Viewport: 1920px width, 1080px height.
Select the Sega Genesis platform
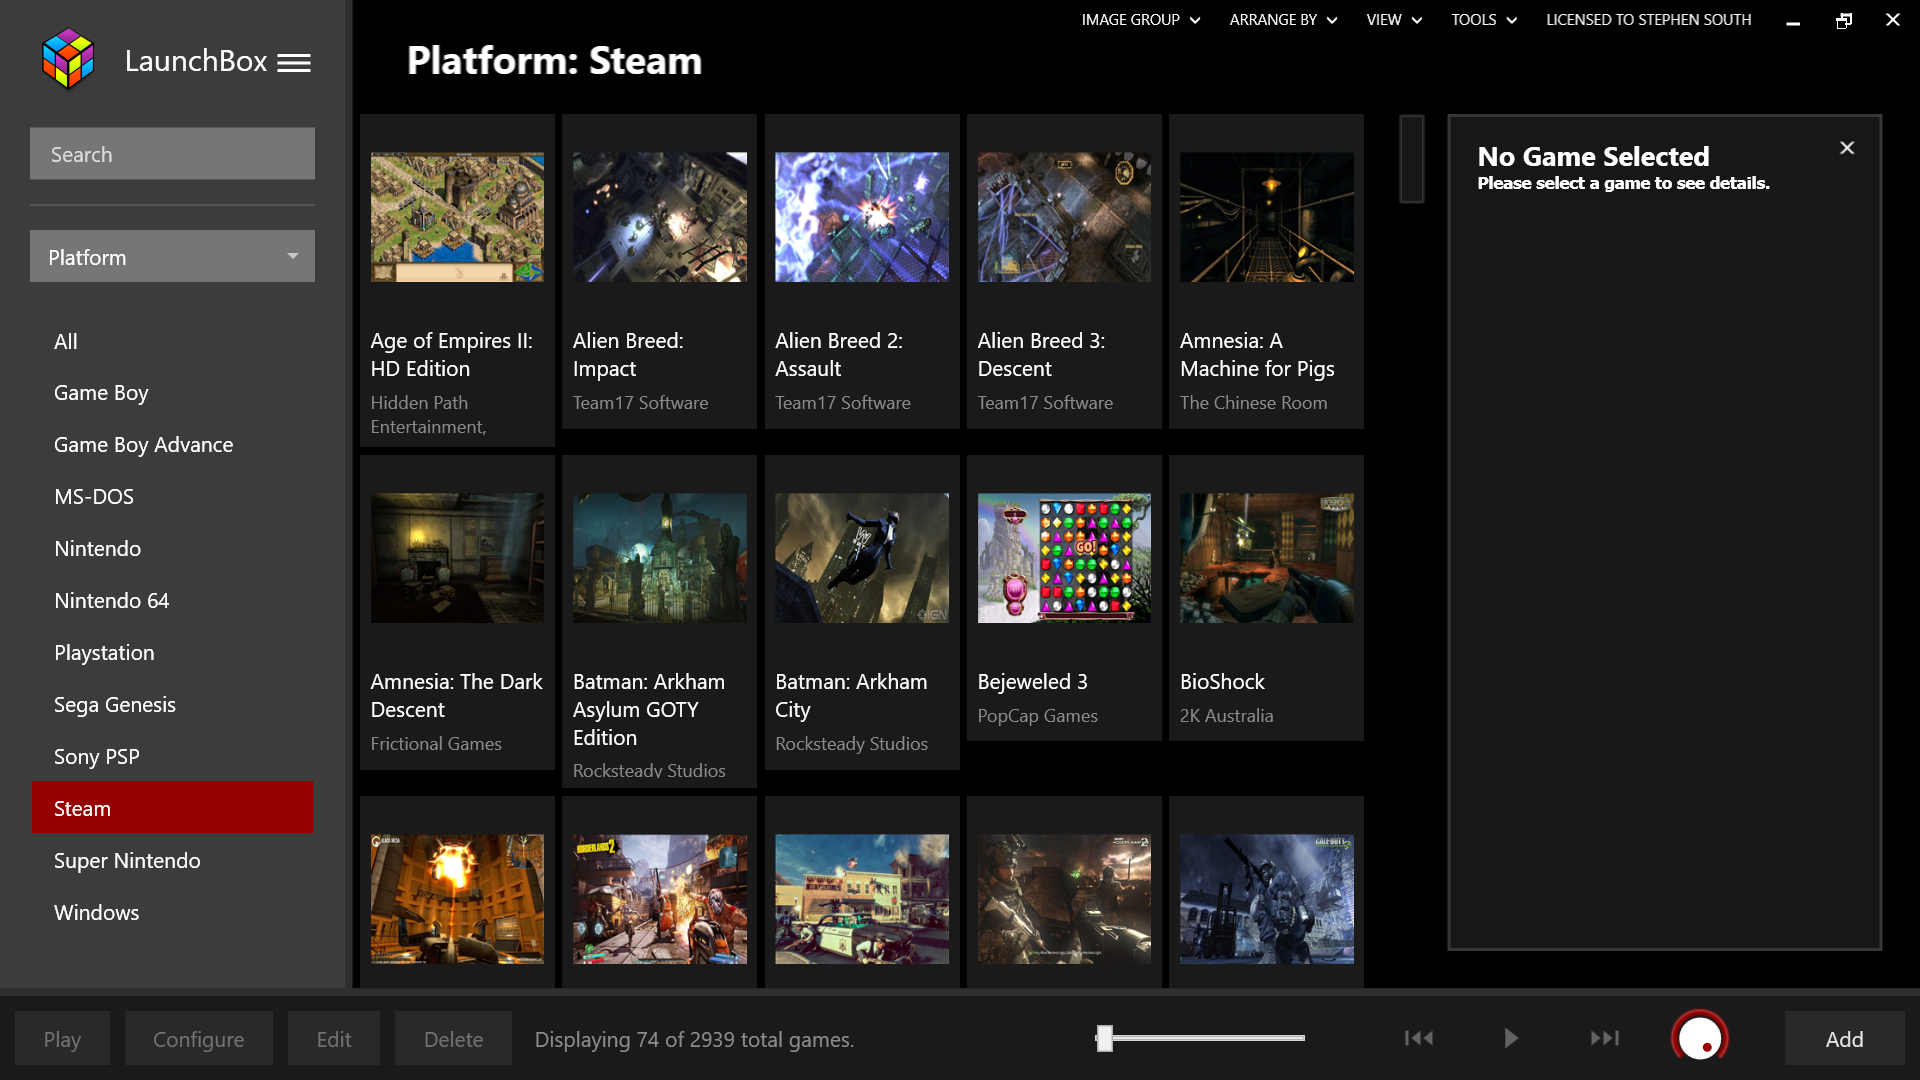point(172,705)
